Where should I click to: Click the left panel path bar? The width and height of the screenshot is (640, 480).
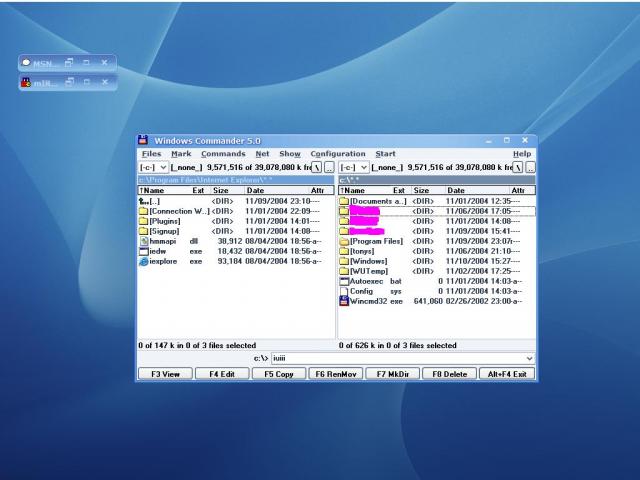pyautogui.click(x=236, y=180)
